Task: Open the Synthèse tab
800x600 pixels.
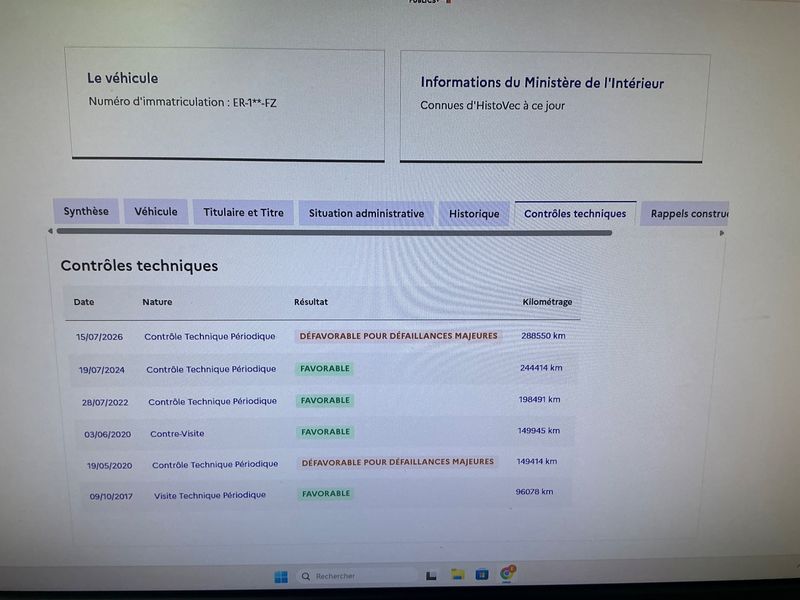Action: click(x=86, y=211)
